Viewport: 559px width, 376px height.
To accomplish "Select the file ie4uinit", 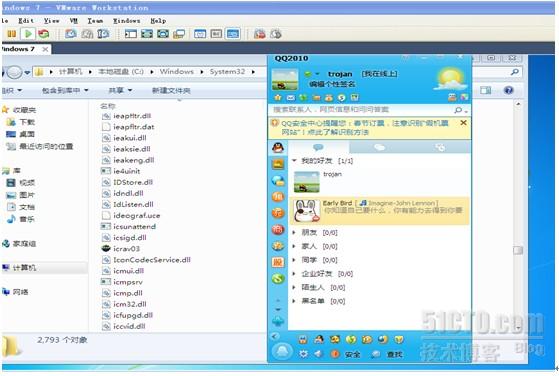I will (127, 171).
